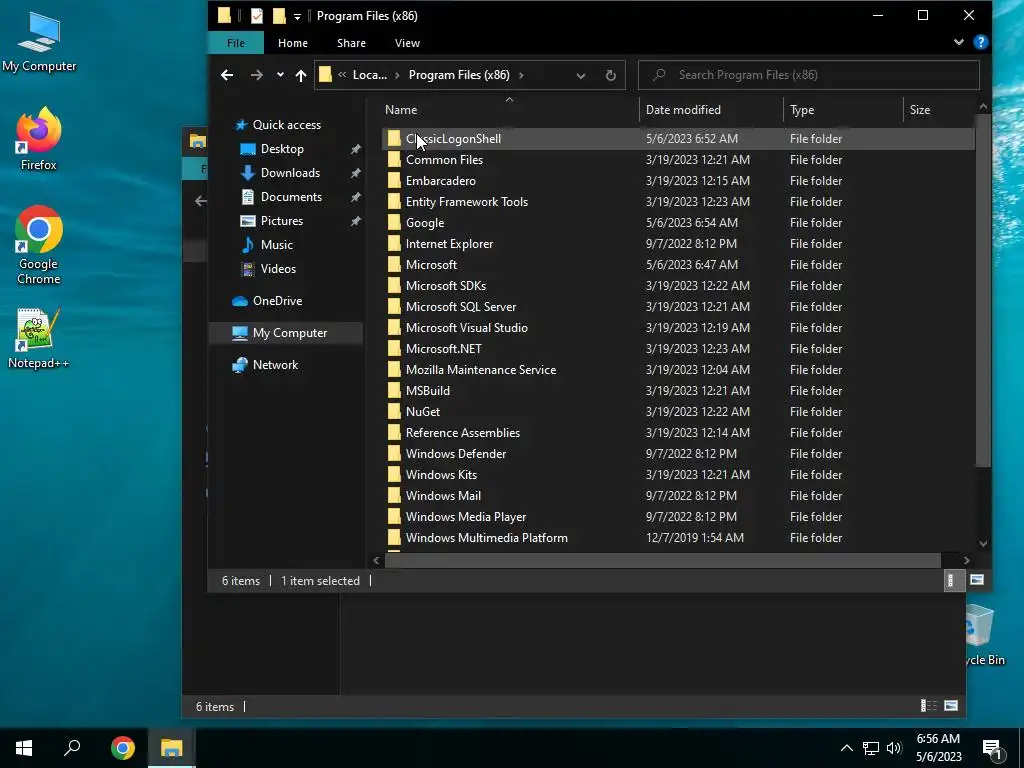Open the Home ribbon tab

[293, 43]
